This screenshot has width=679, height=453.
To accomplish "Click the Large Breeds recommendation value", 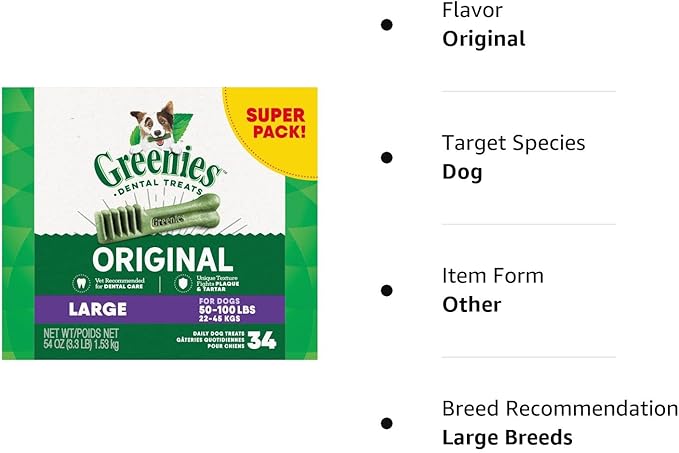I will click(507, 437).
